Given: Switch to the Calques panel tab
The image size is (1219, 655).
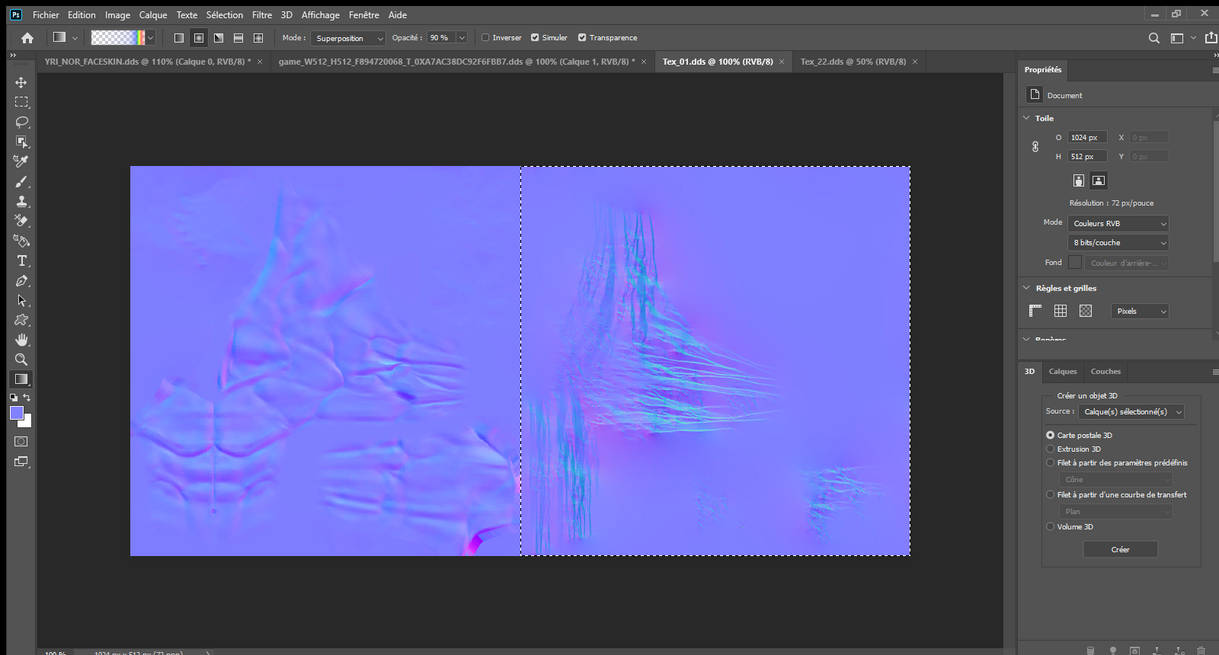Looking at the screenshot, I should (x=1062, y=371).
